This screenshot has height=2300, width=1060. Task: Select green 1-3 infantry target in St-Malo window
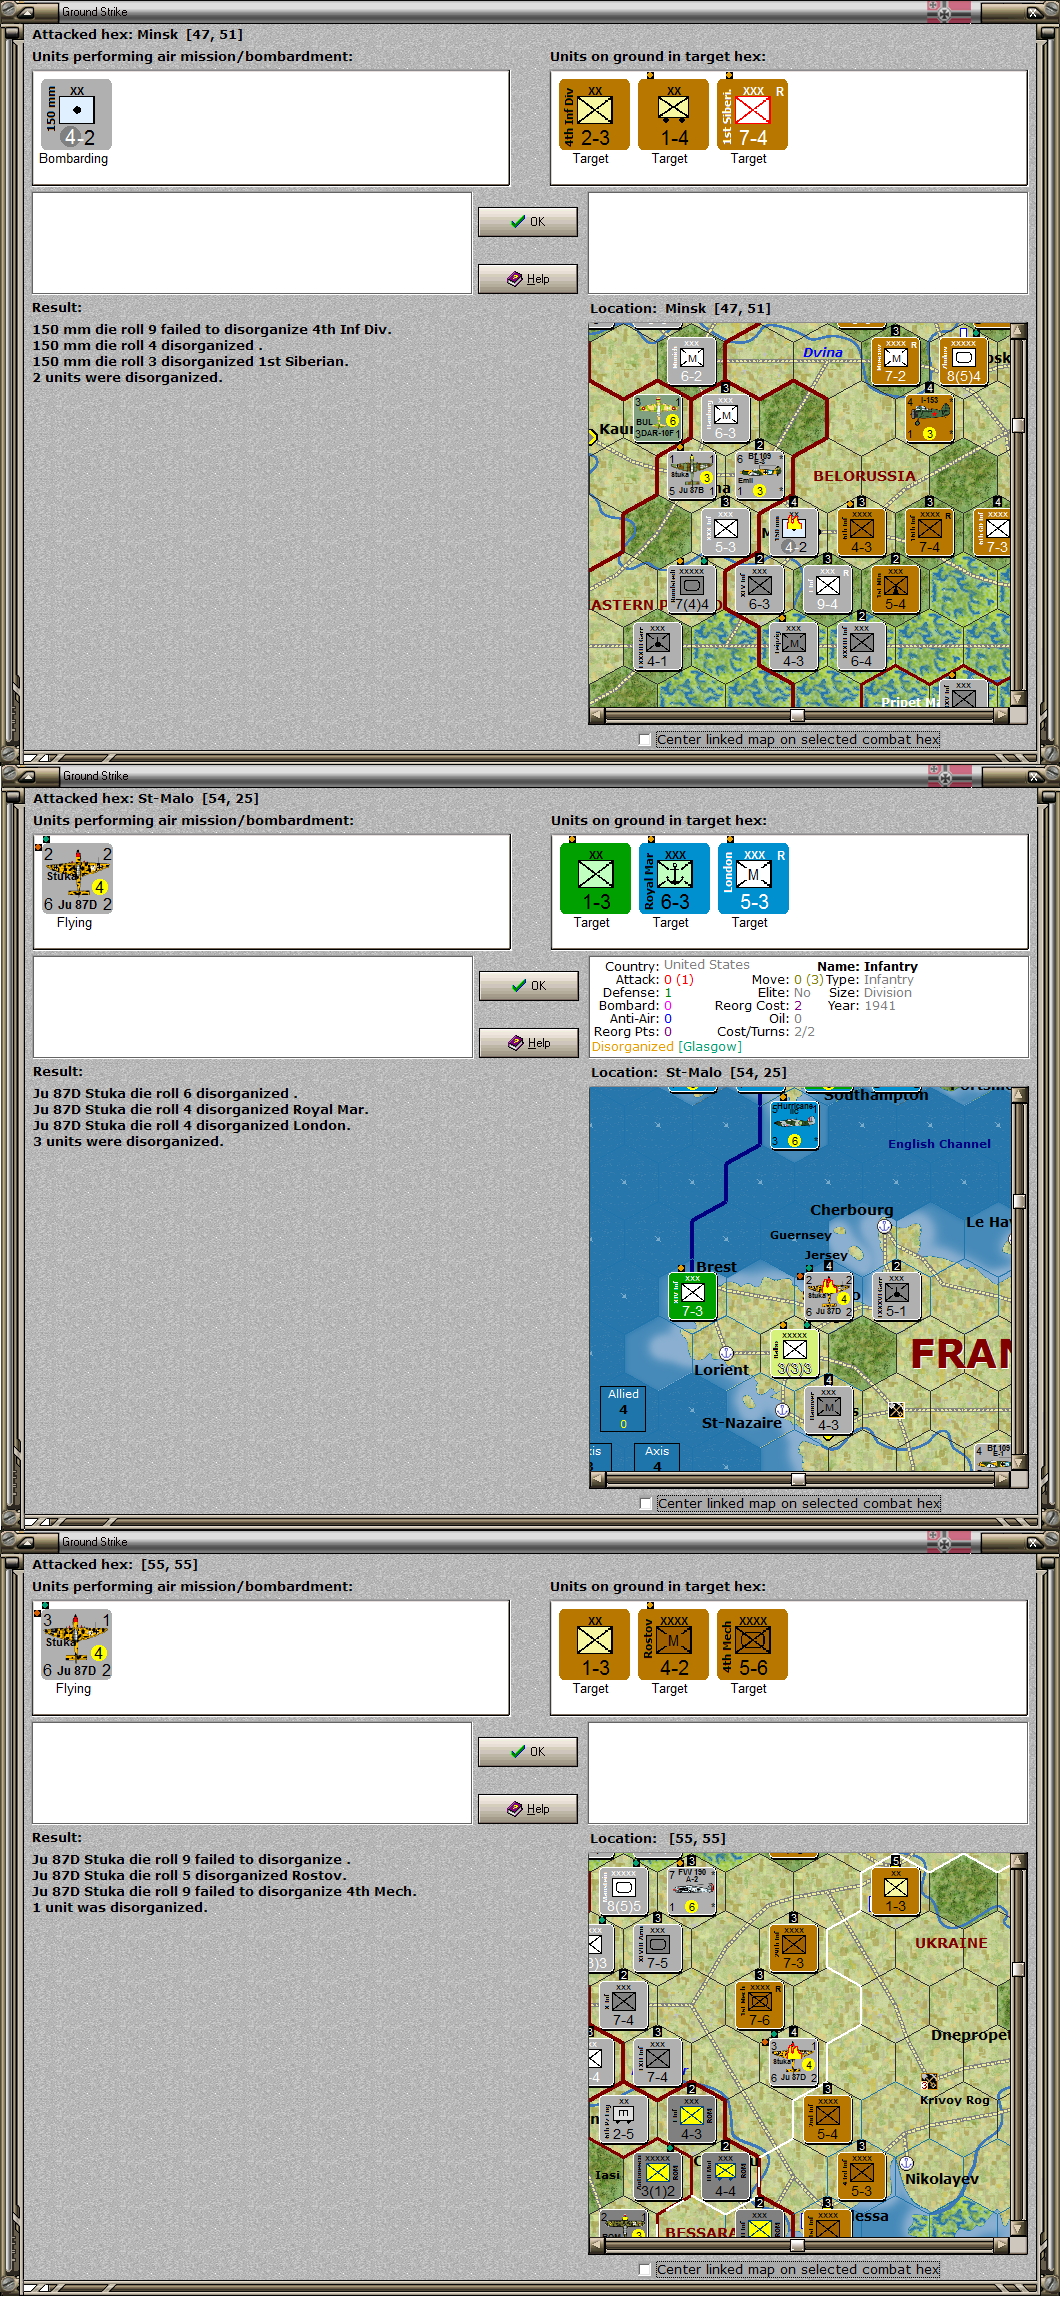(595, 879)
